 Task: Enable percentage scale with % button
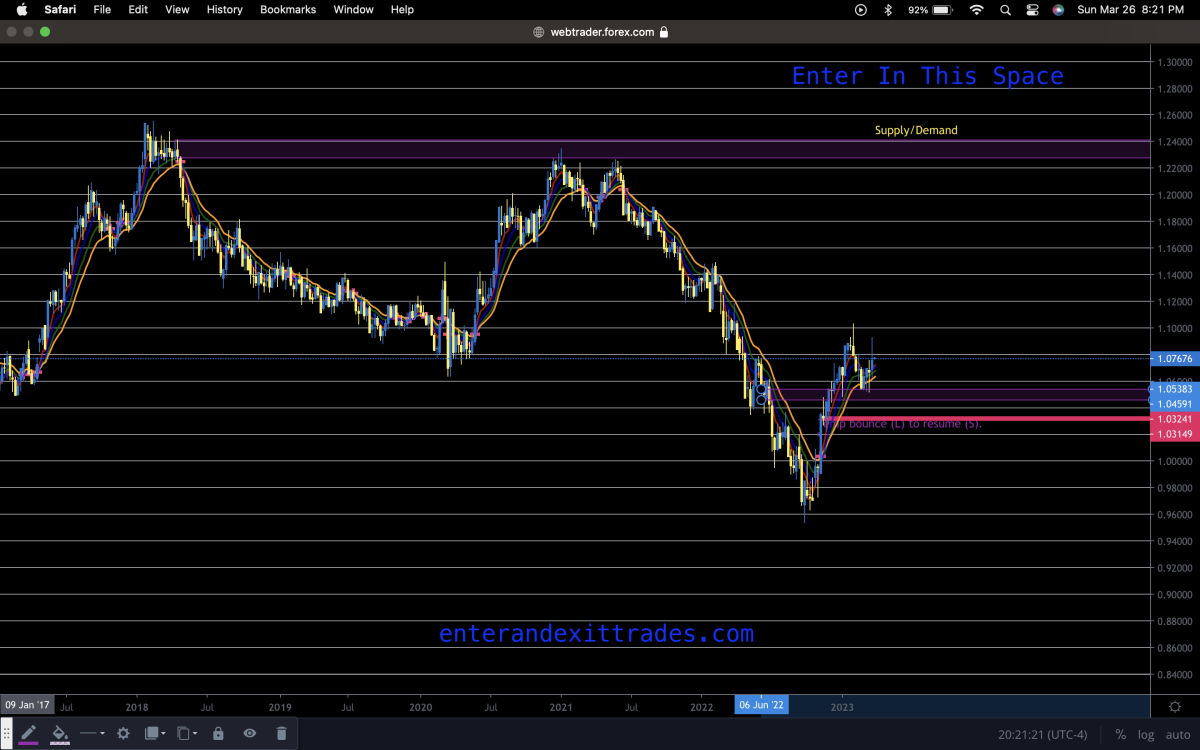tap(1120, 734)
